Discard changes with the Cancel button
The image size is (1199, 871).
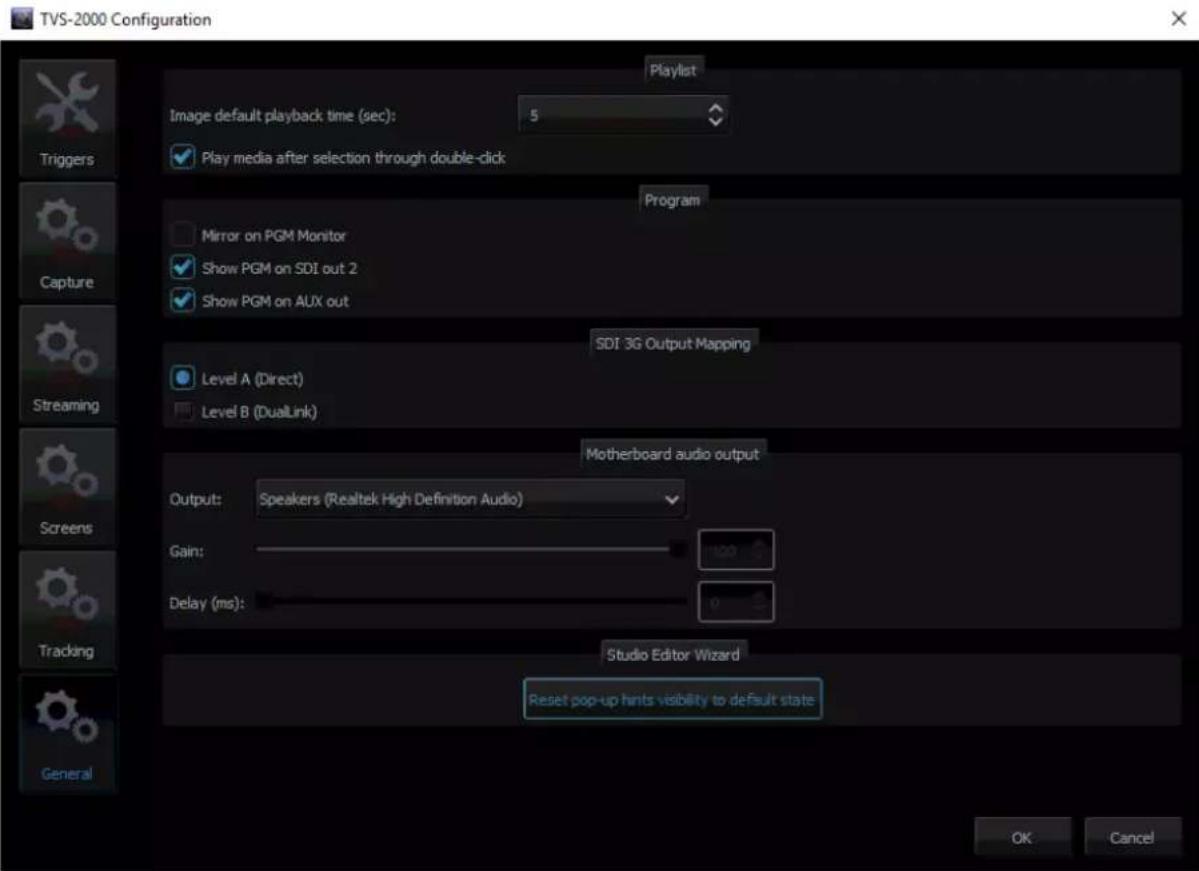(1132, 837)
